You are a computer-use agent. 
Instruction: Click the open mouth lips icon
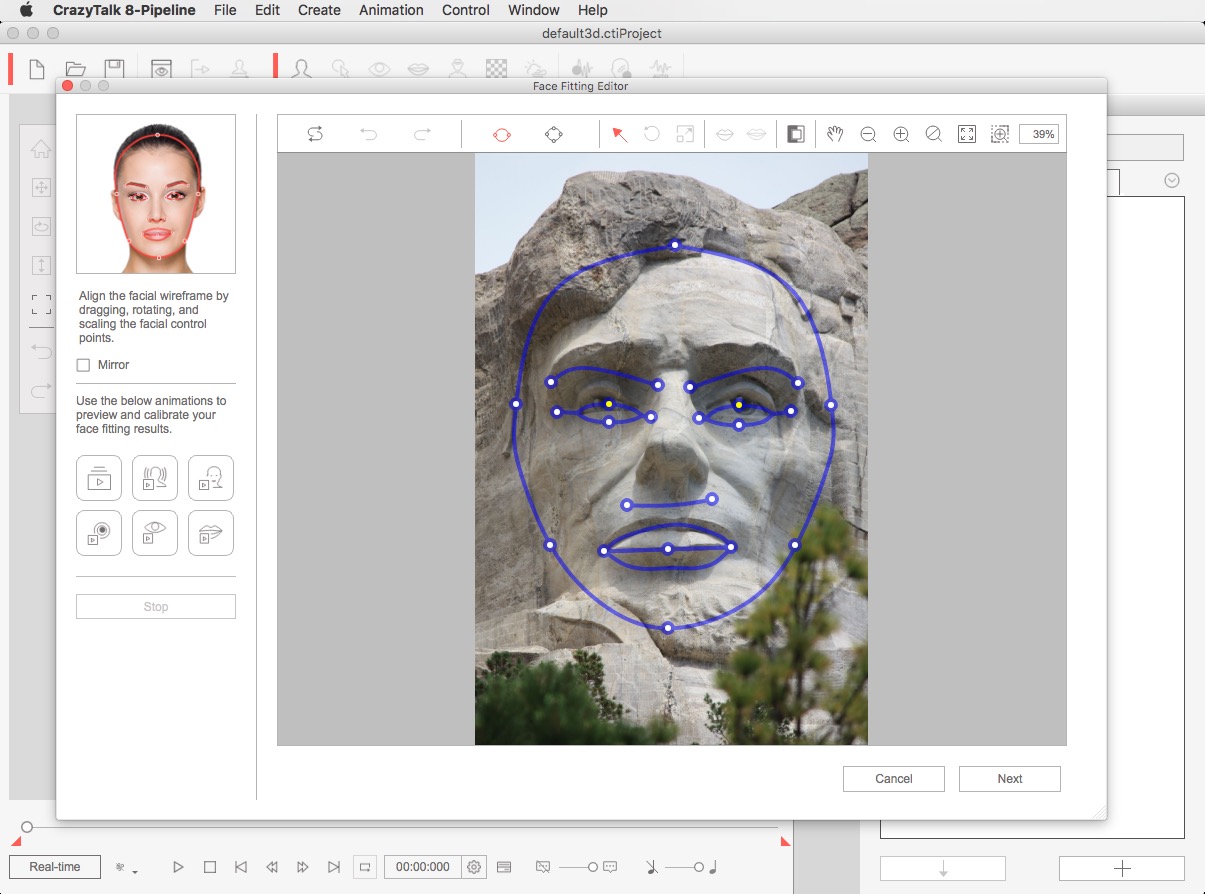pyautogui.click(x=757, y=134)
